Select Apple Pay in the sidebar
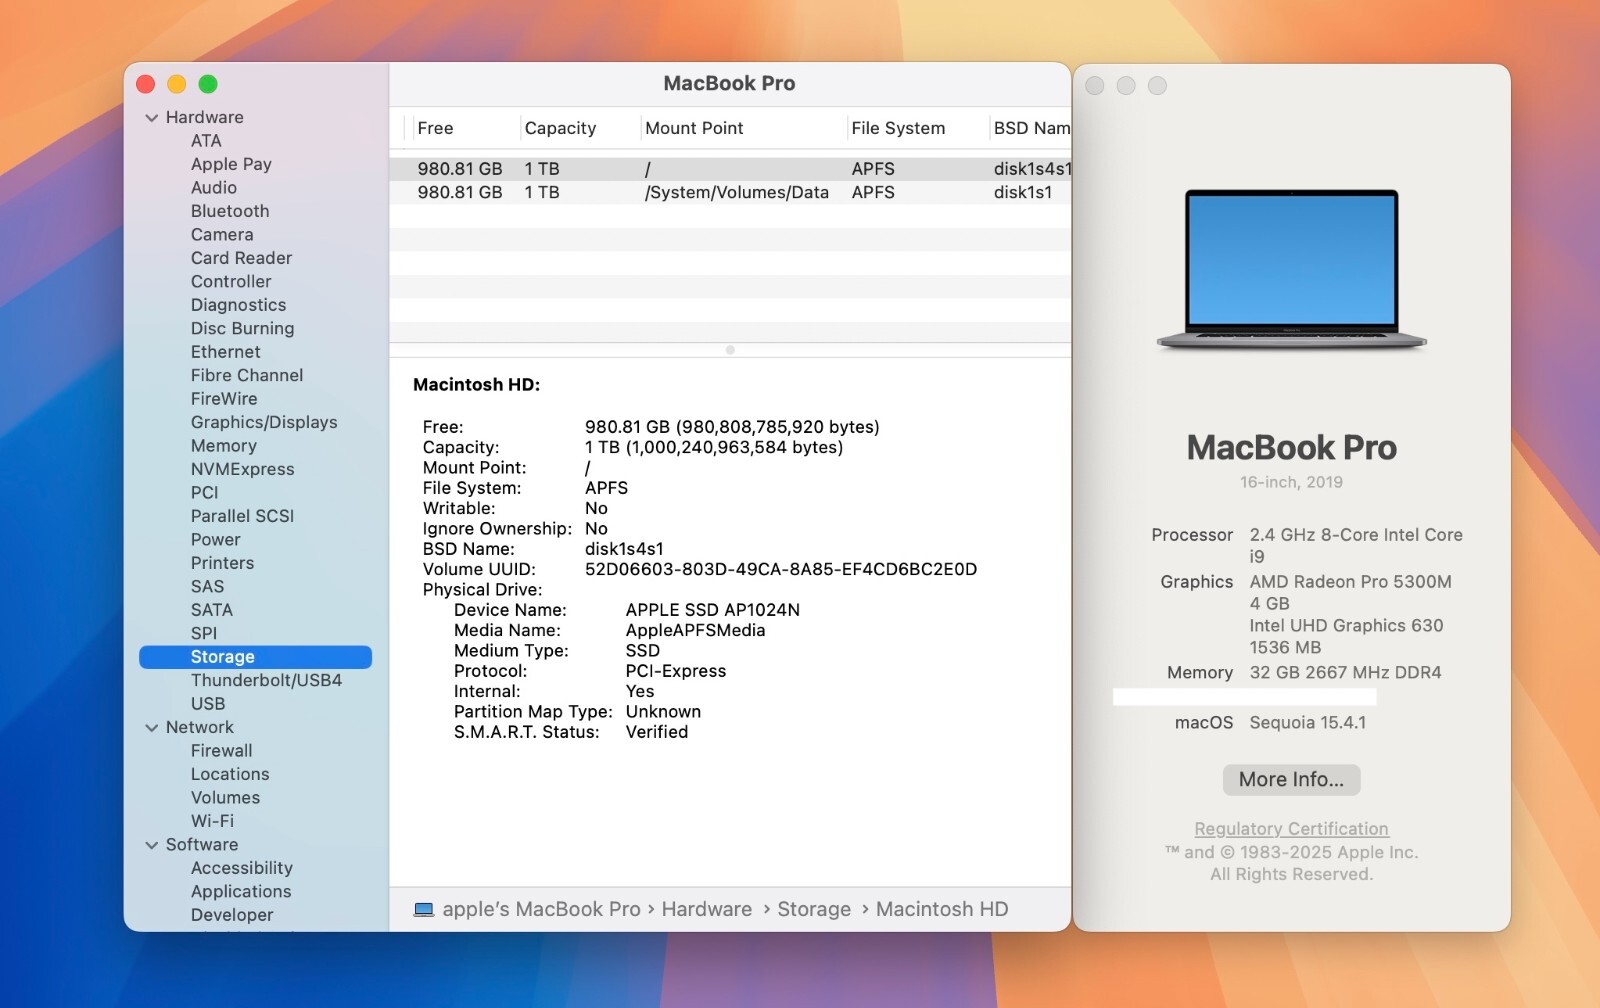The width and height of the screenshot is (1600, 1008). click(x=231, y=164)
